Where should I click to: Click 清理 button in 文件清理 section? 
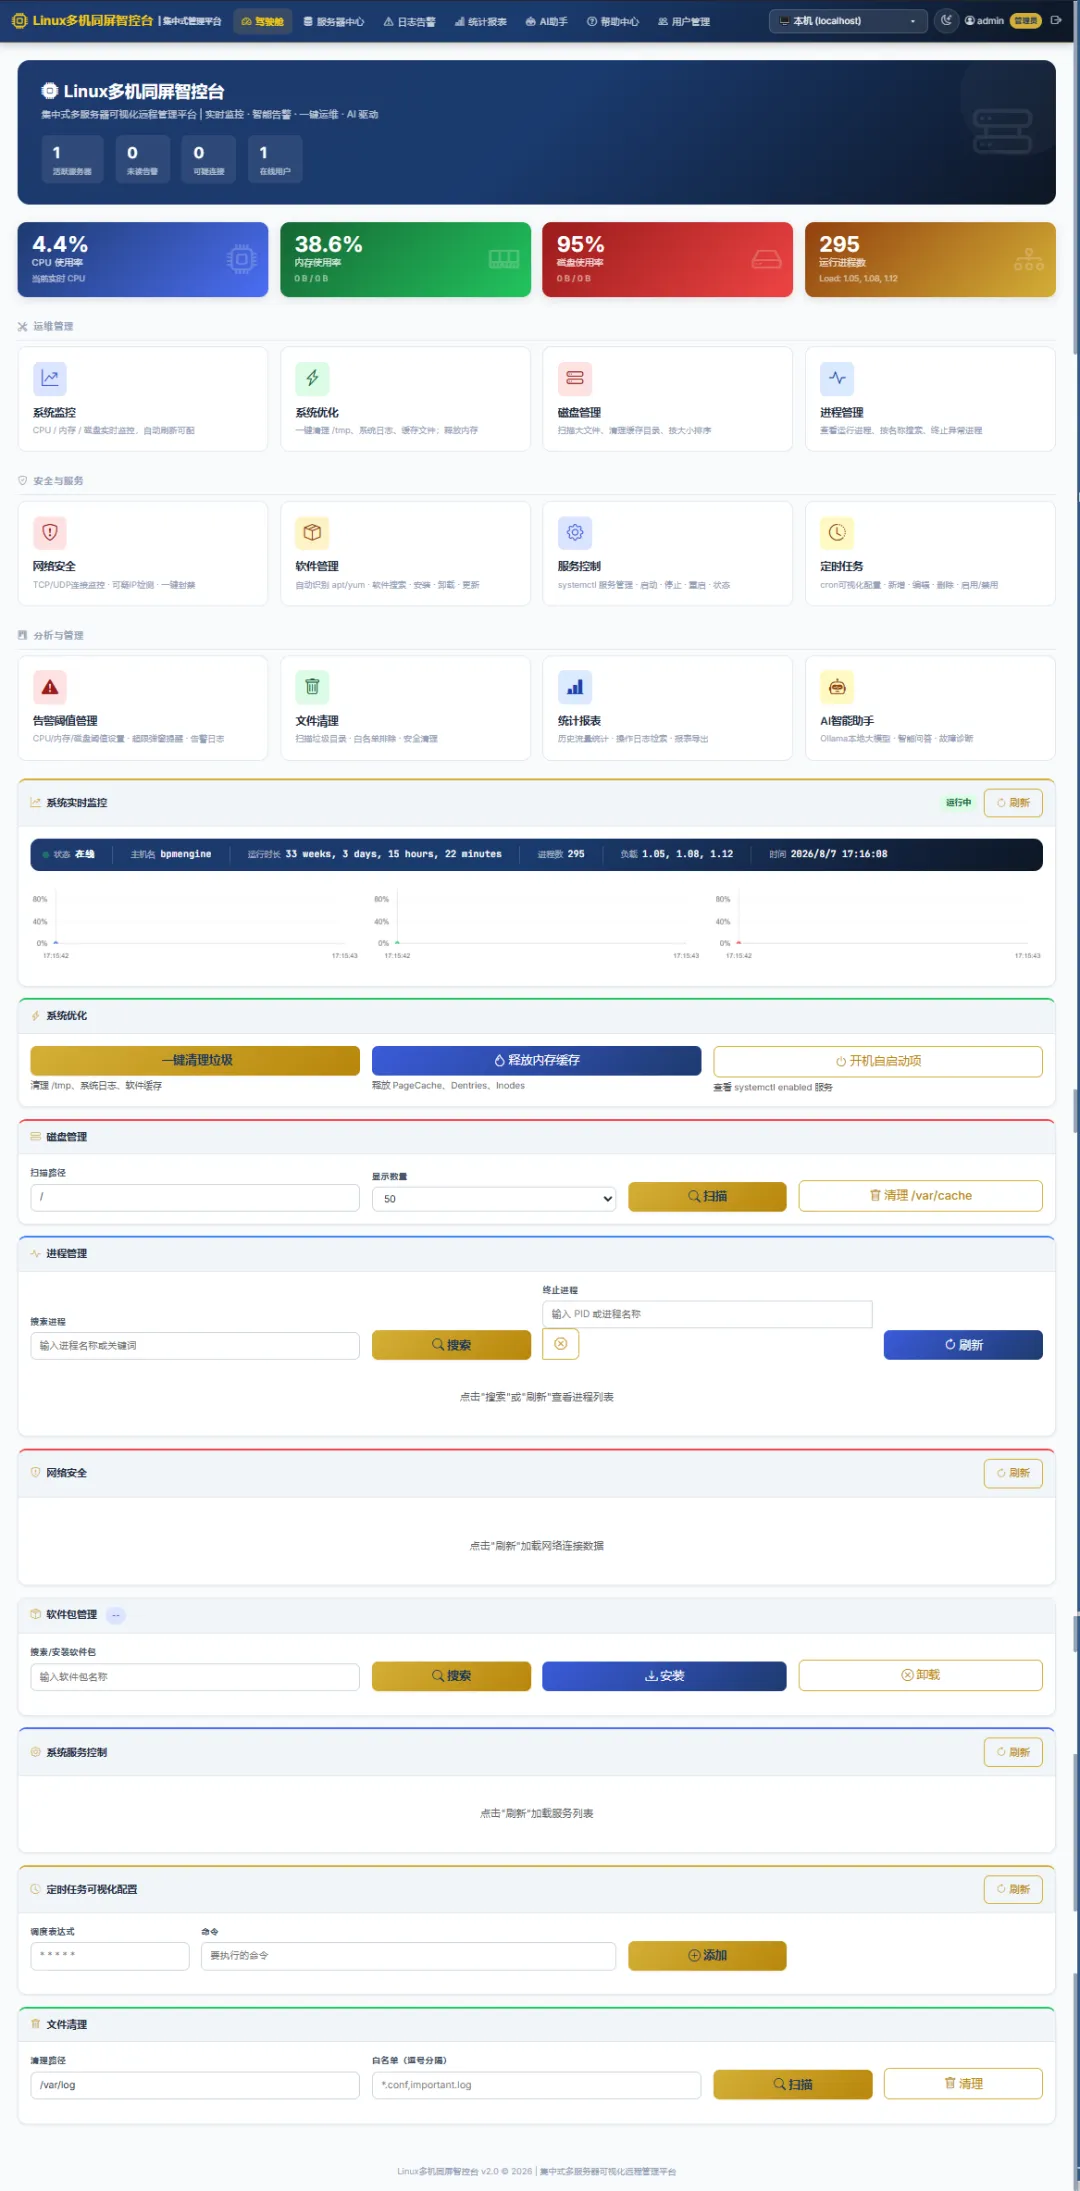963,2083
